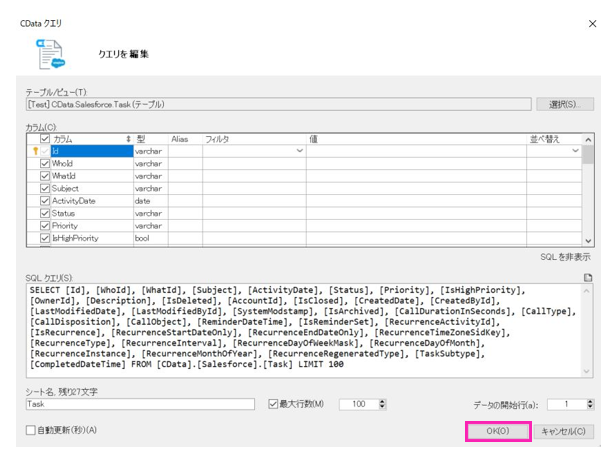Click the 最大行数 number field showing 100

pos(359,404)
